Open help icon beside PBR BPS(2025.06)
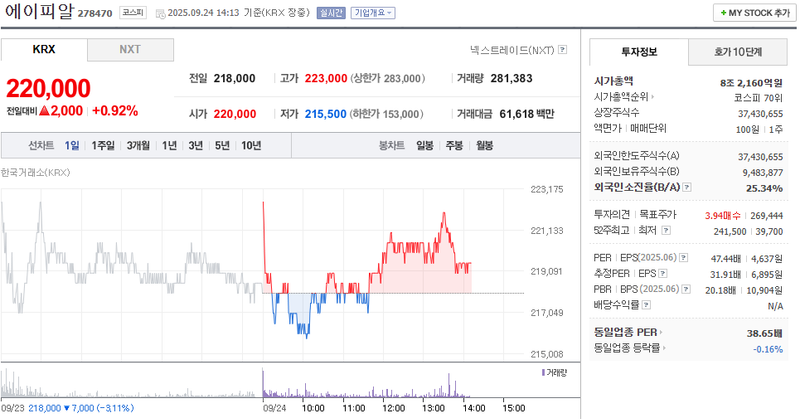 click(686, 289)
